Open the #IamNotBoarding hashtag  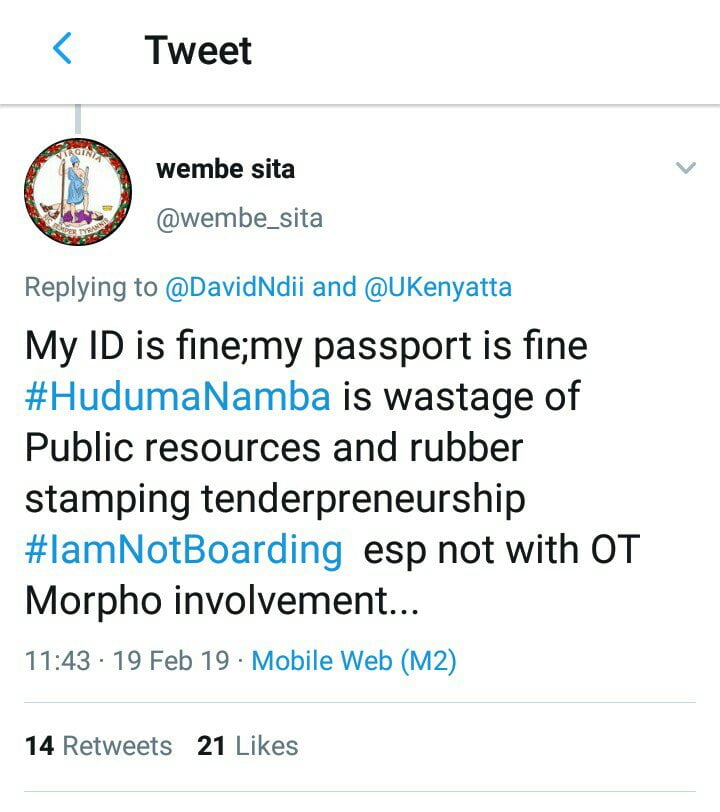click(183, 550)
